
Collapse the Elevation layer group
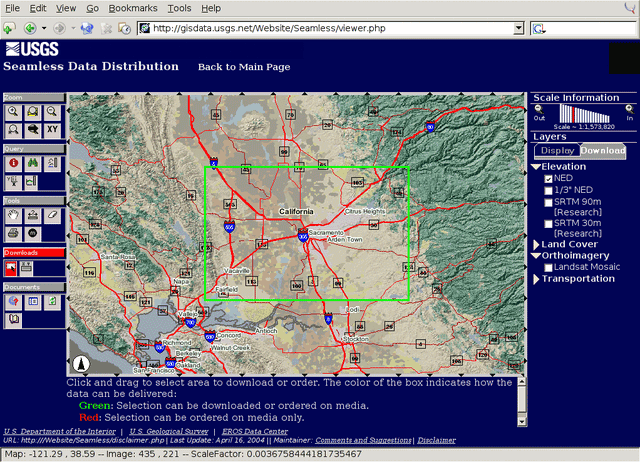point(537,167)
